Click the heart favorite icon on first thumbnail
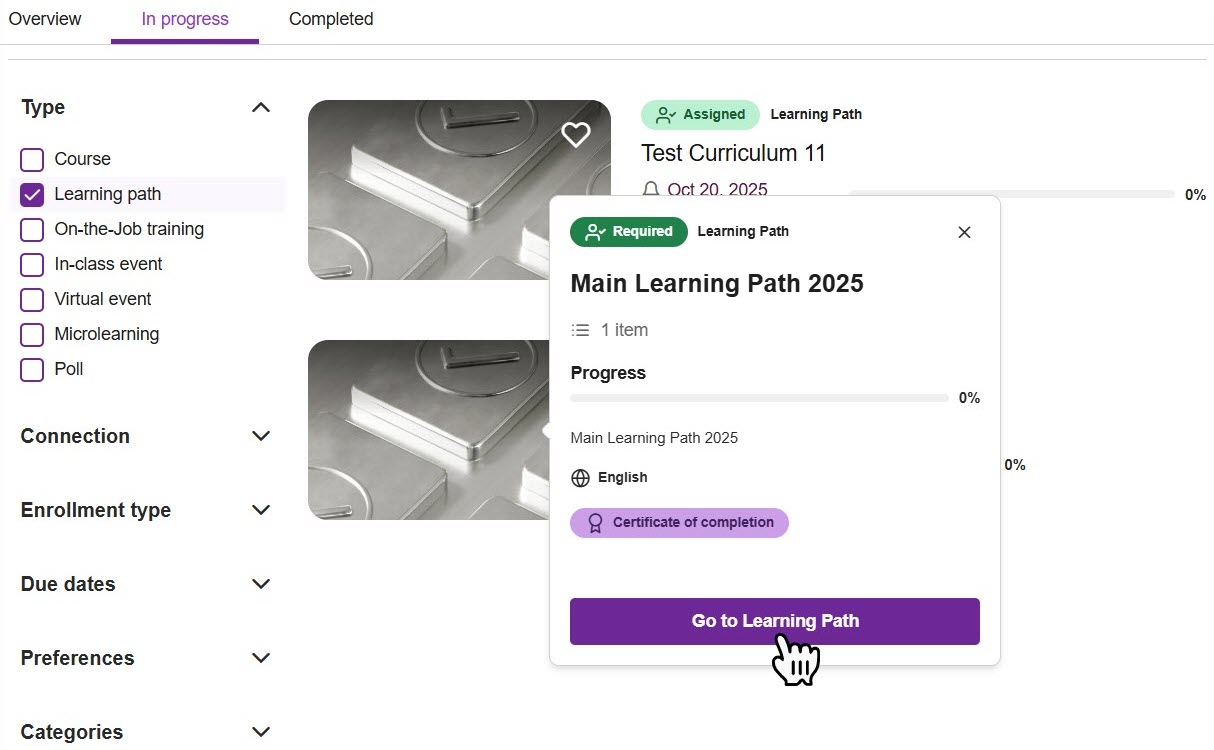 (575, 135)
